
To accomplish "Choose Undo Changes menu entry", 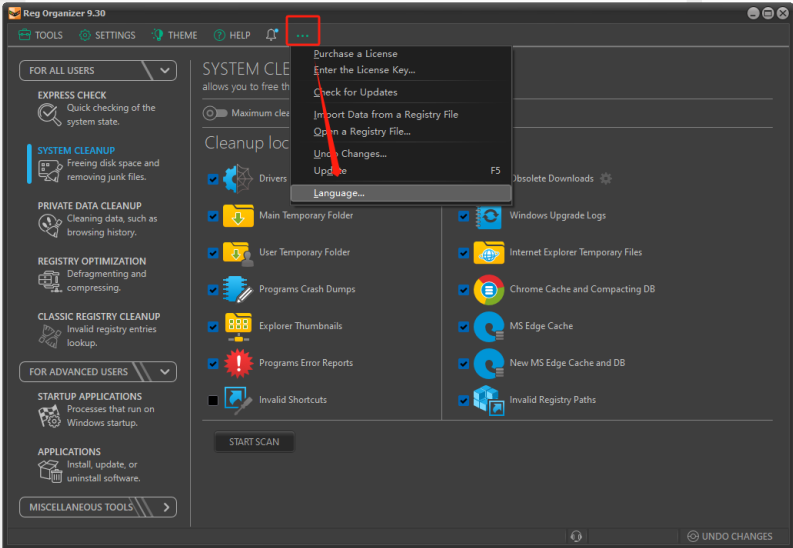I will click(x=350, y=154).
